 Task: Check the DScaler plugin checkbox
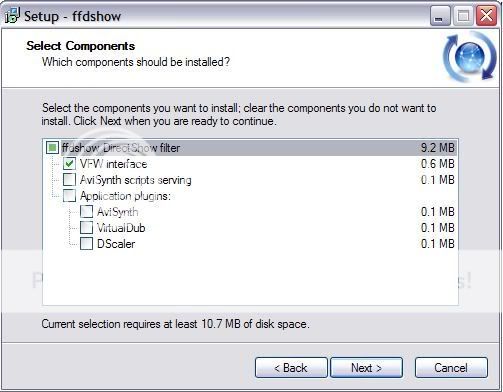click(86, 243)
